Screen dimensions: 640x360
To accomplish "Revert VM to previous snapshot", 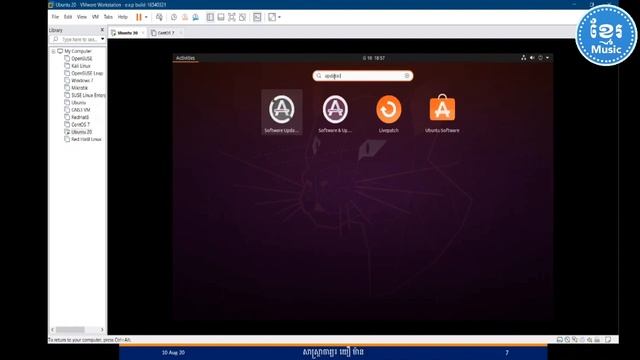I will tap(185, 17).
